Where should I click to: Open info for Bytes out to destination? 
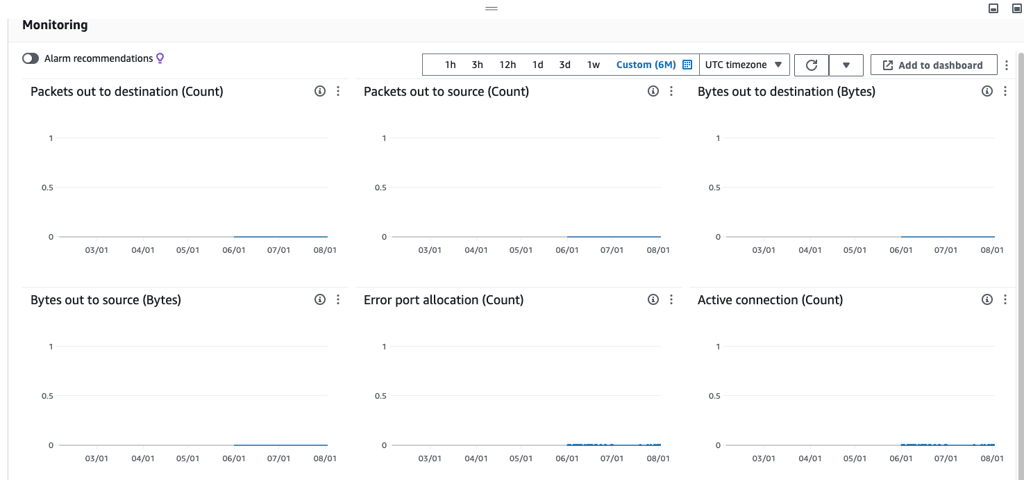click(987, 91)
